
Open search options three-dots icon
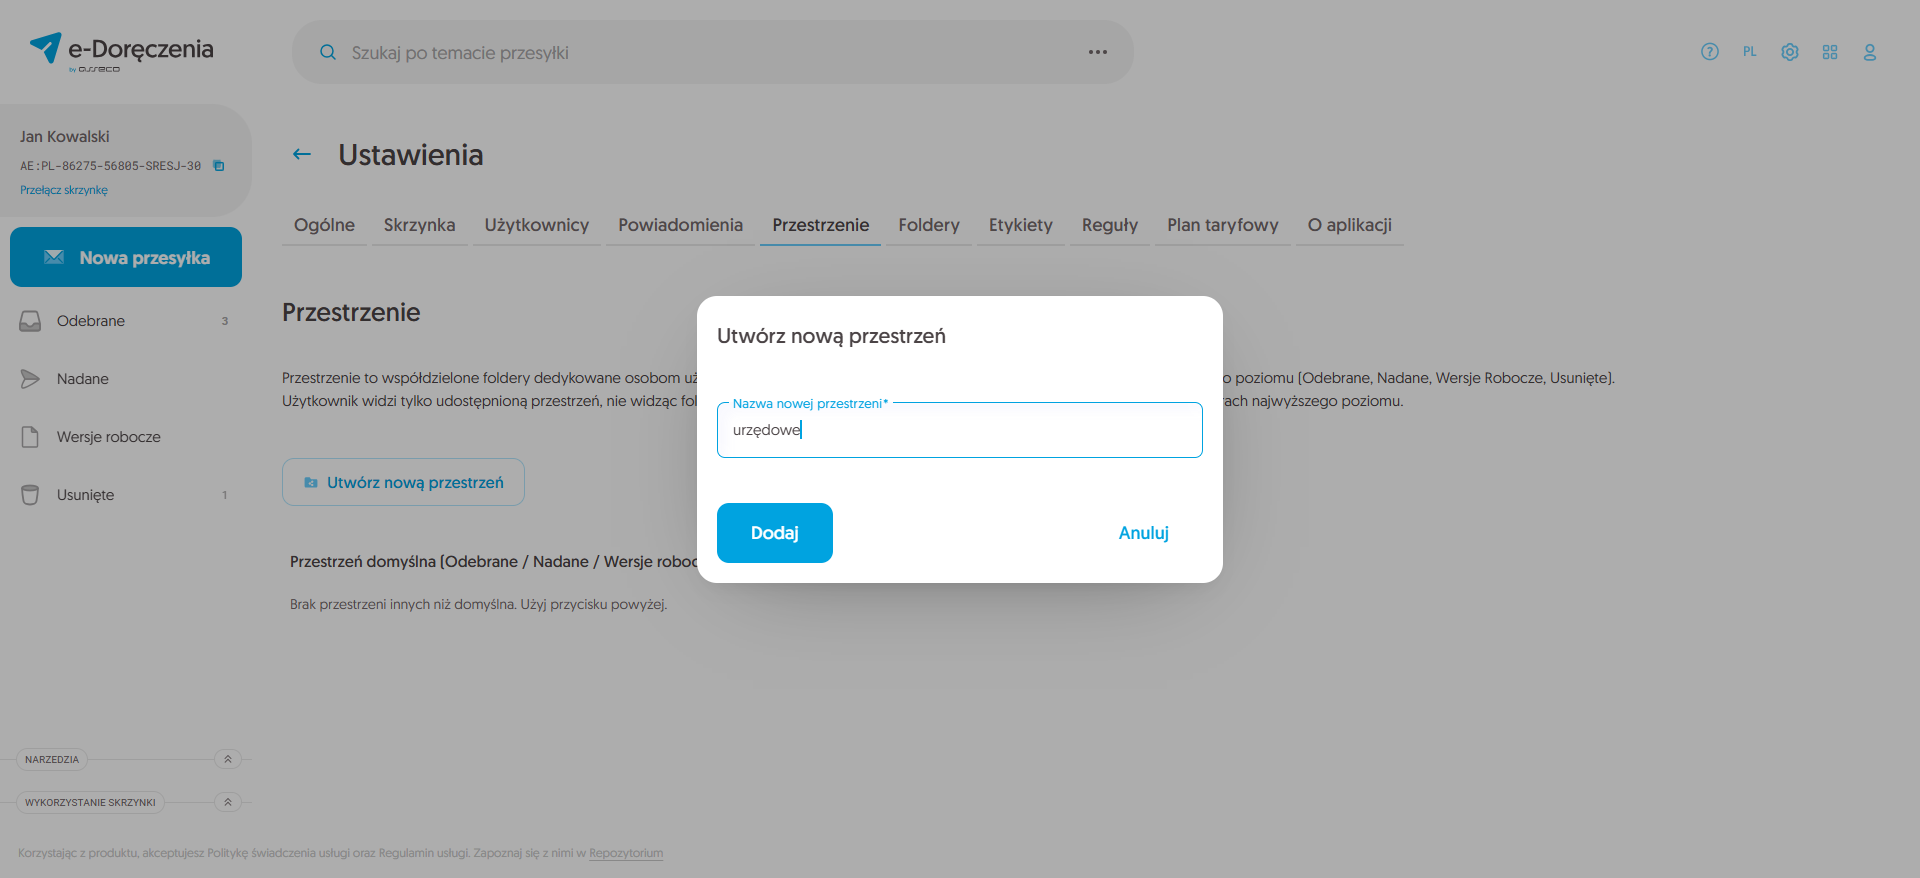(1098, 52)
